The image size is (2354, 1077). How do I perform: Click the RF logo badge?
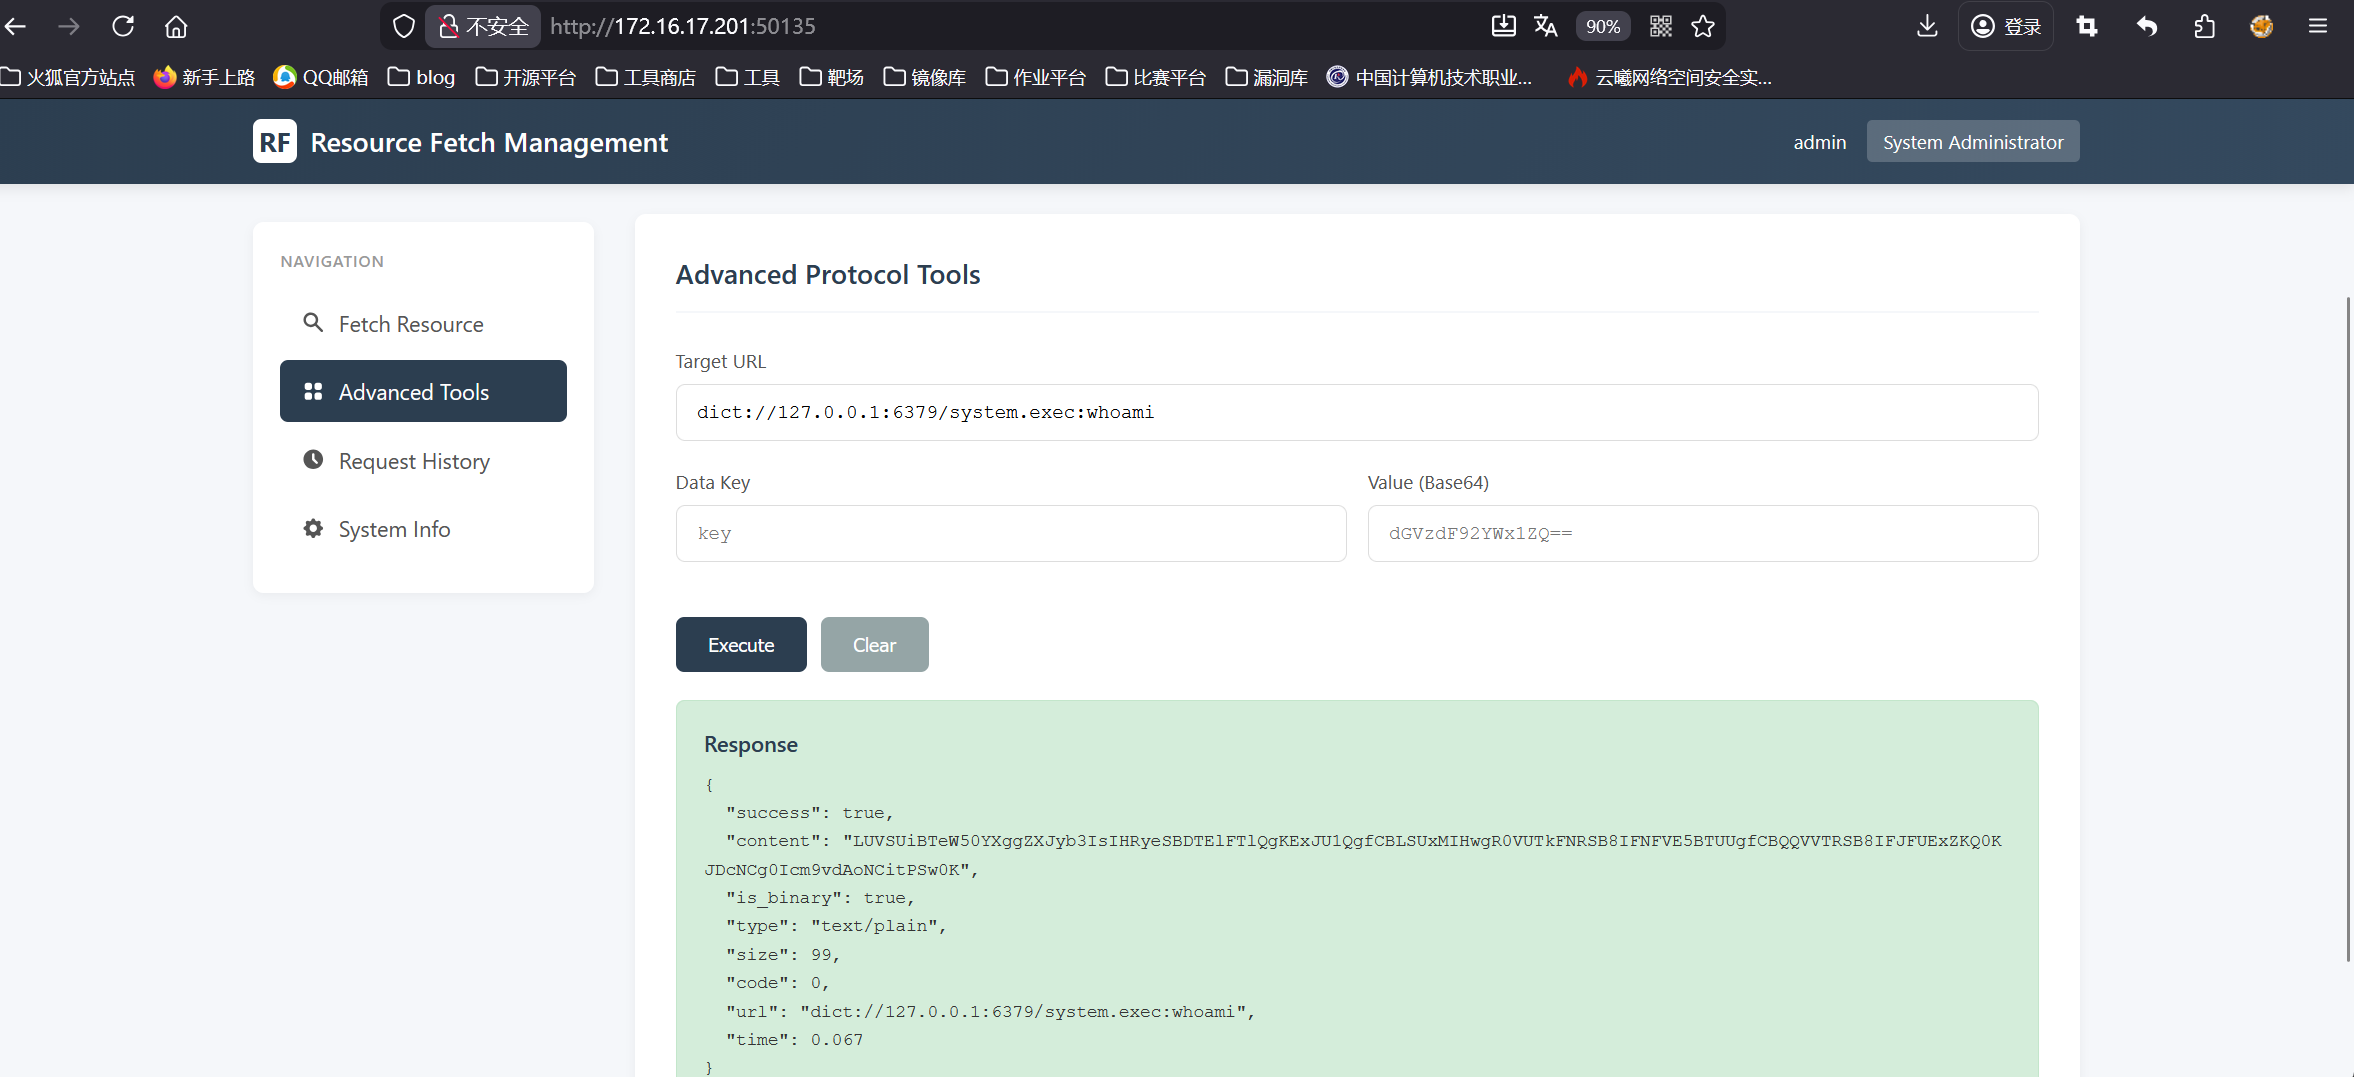point(275,142)
